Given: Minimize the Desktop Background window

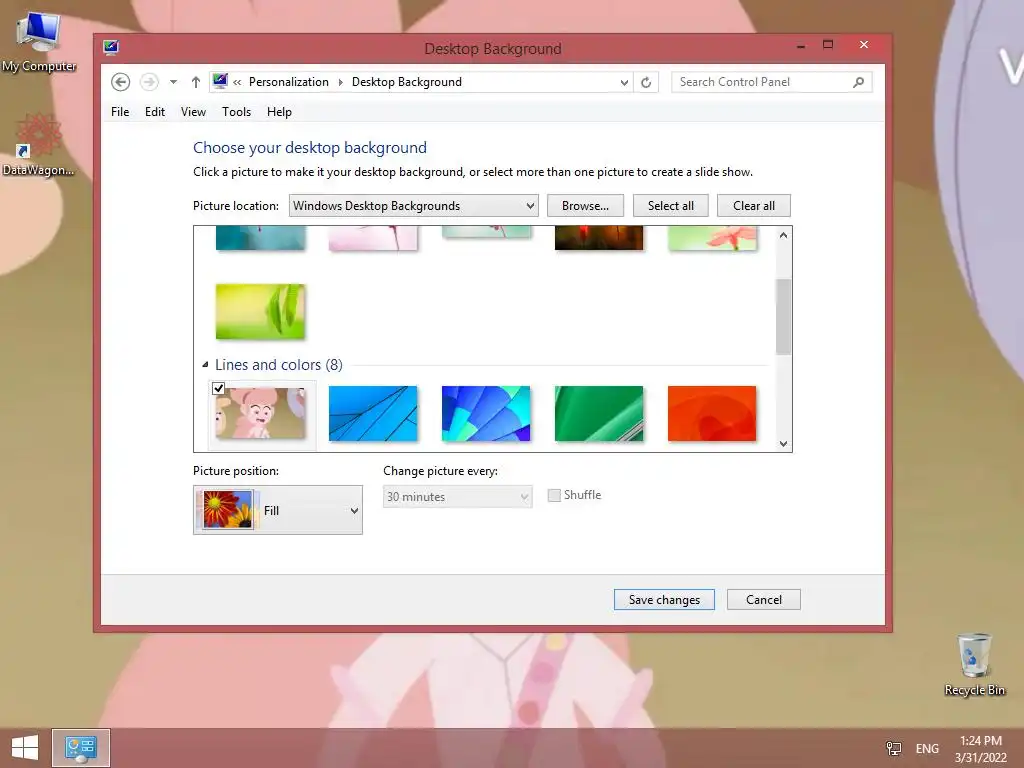Looking at the screenshot, I should pyautogui.click(x=801, y=46).
